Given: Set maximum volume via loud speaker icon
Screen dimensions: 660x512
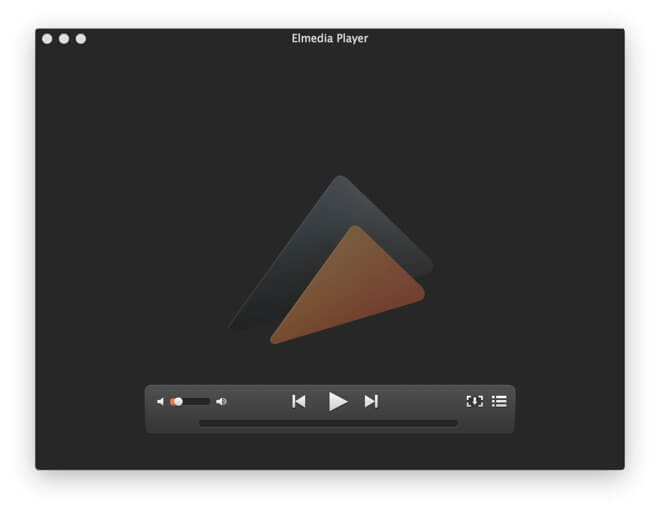Looking at the screenshot, I should click(x=221, y=402).
